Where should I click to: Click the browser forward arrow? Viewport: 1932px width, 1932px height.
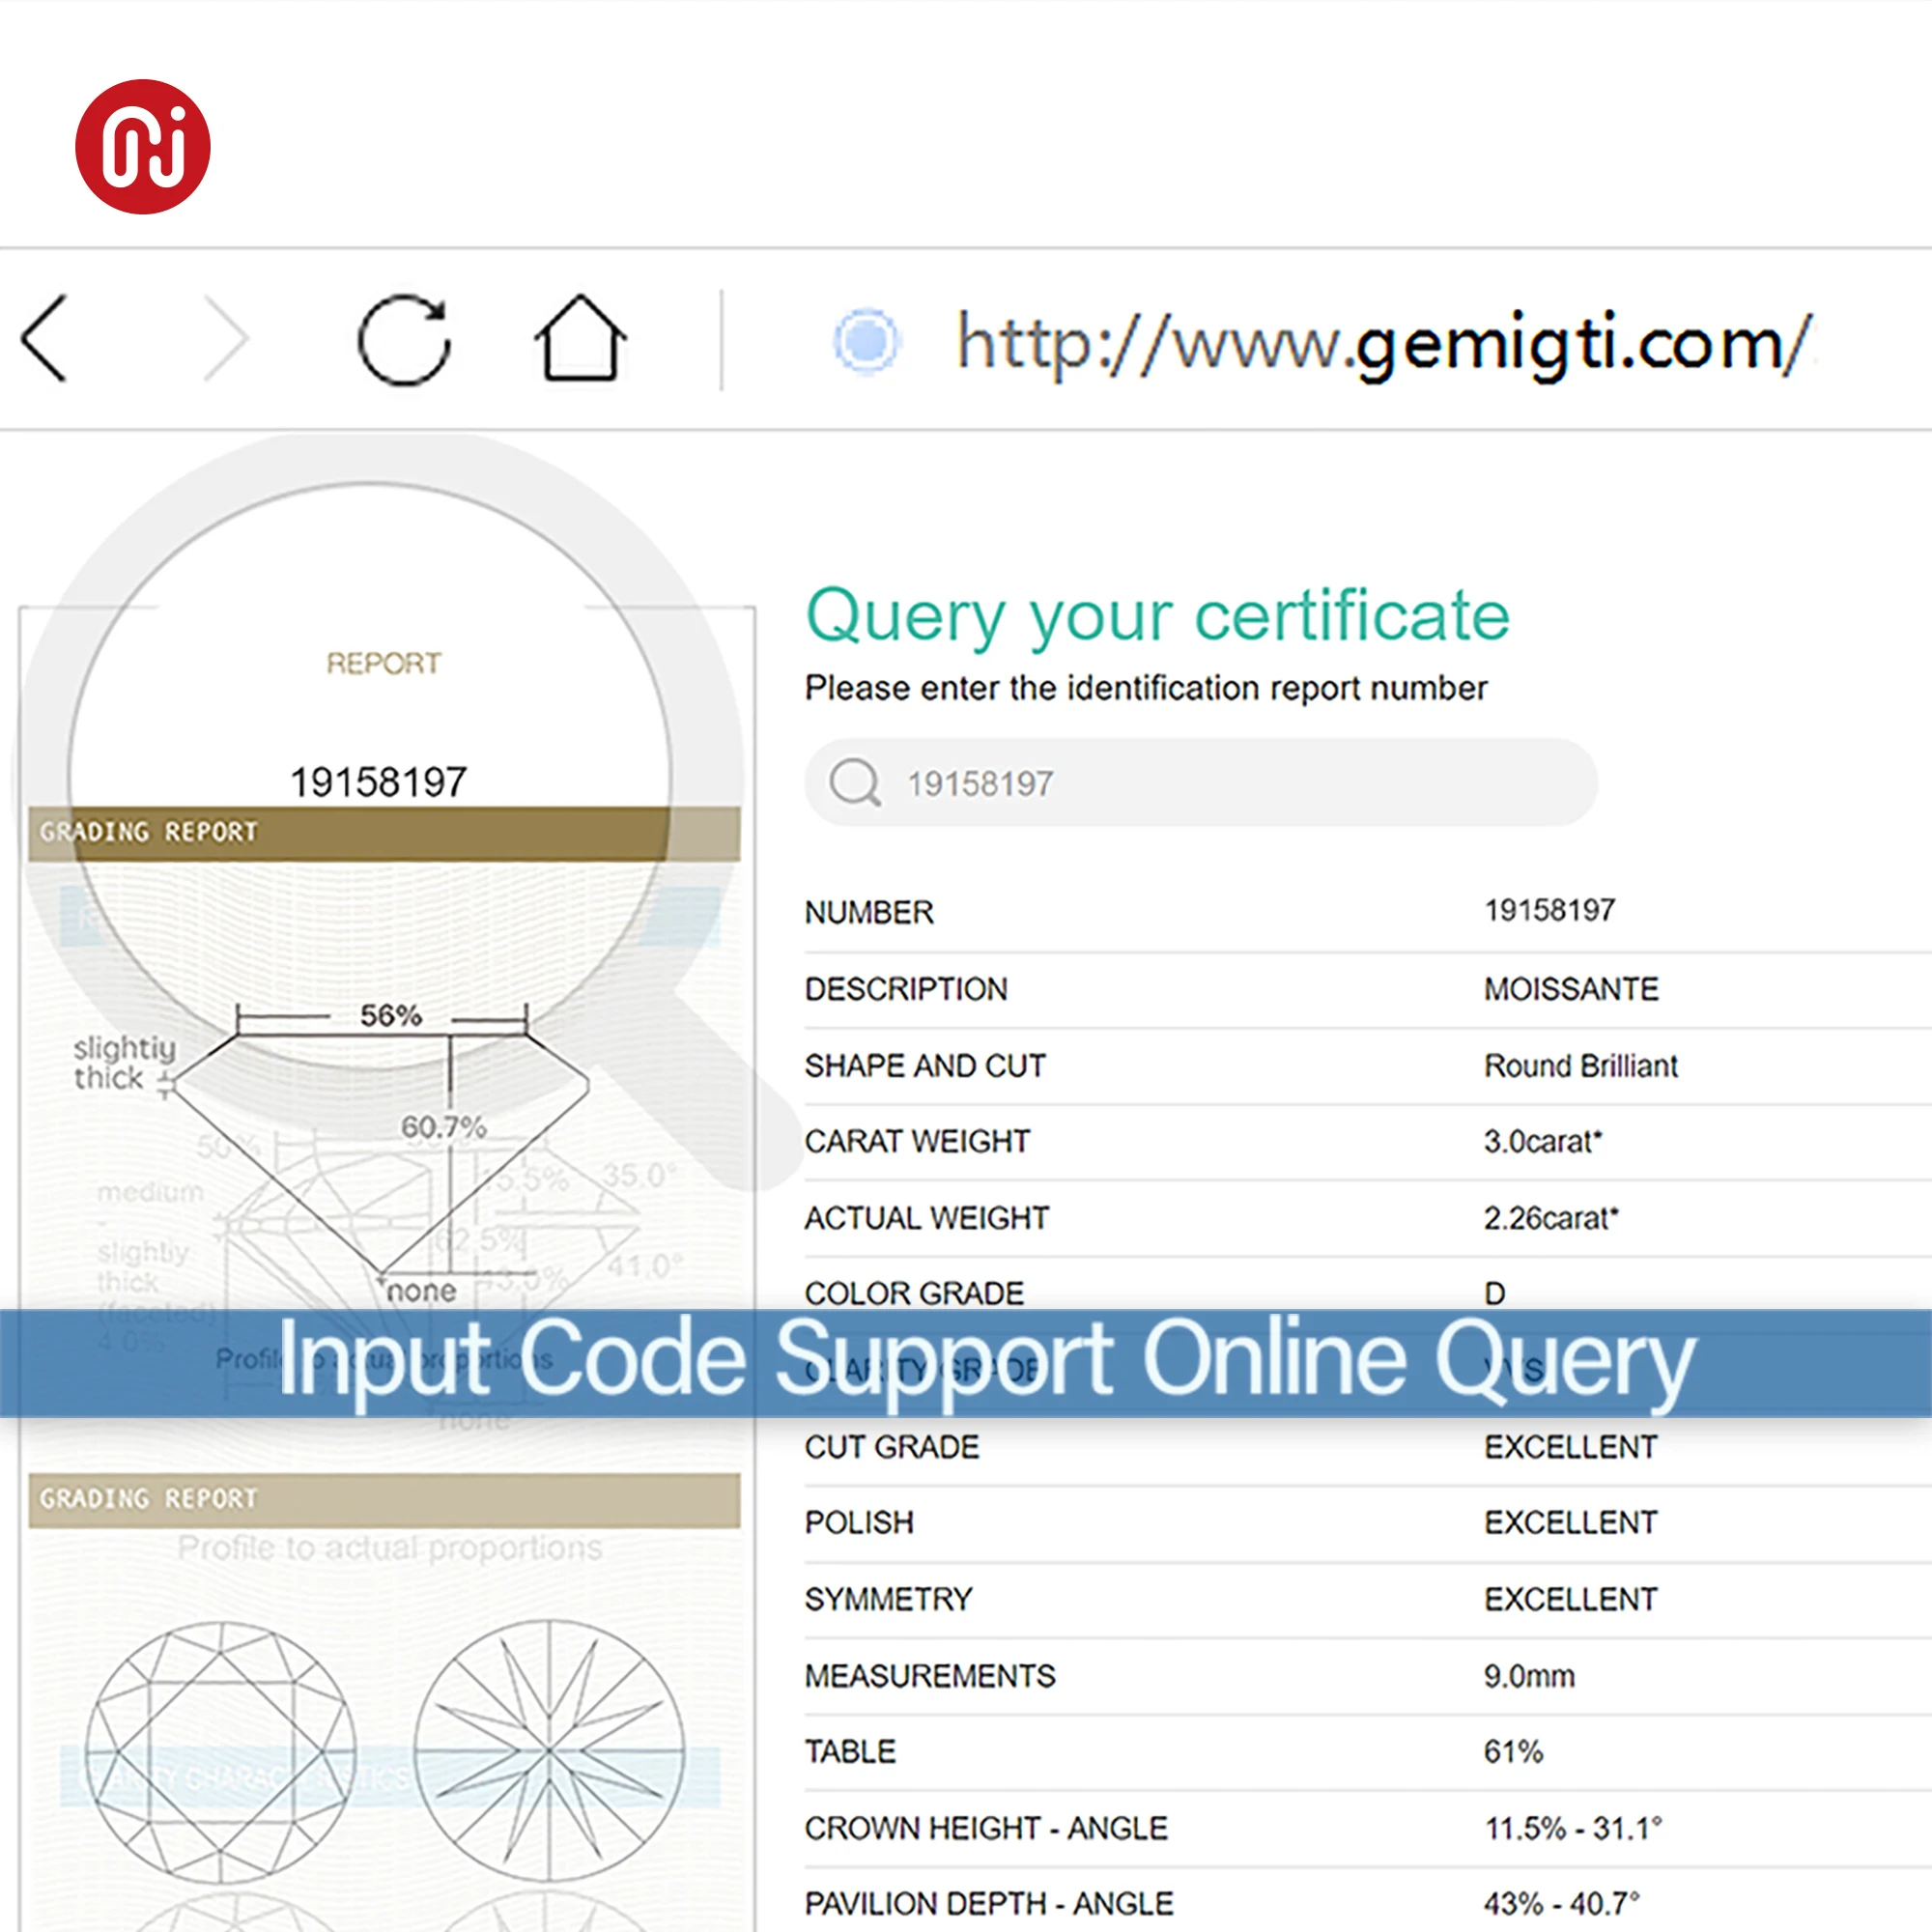pos(225,339)
